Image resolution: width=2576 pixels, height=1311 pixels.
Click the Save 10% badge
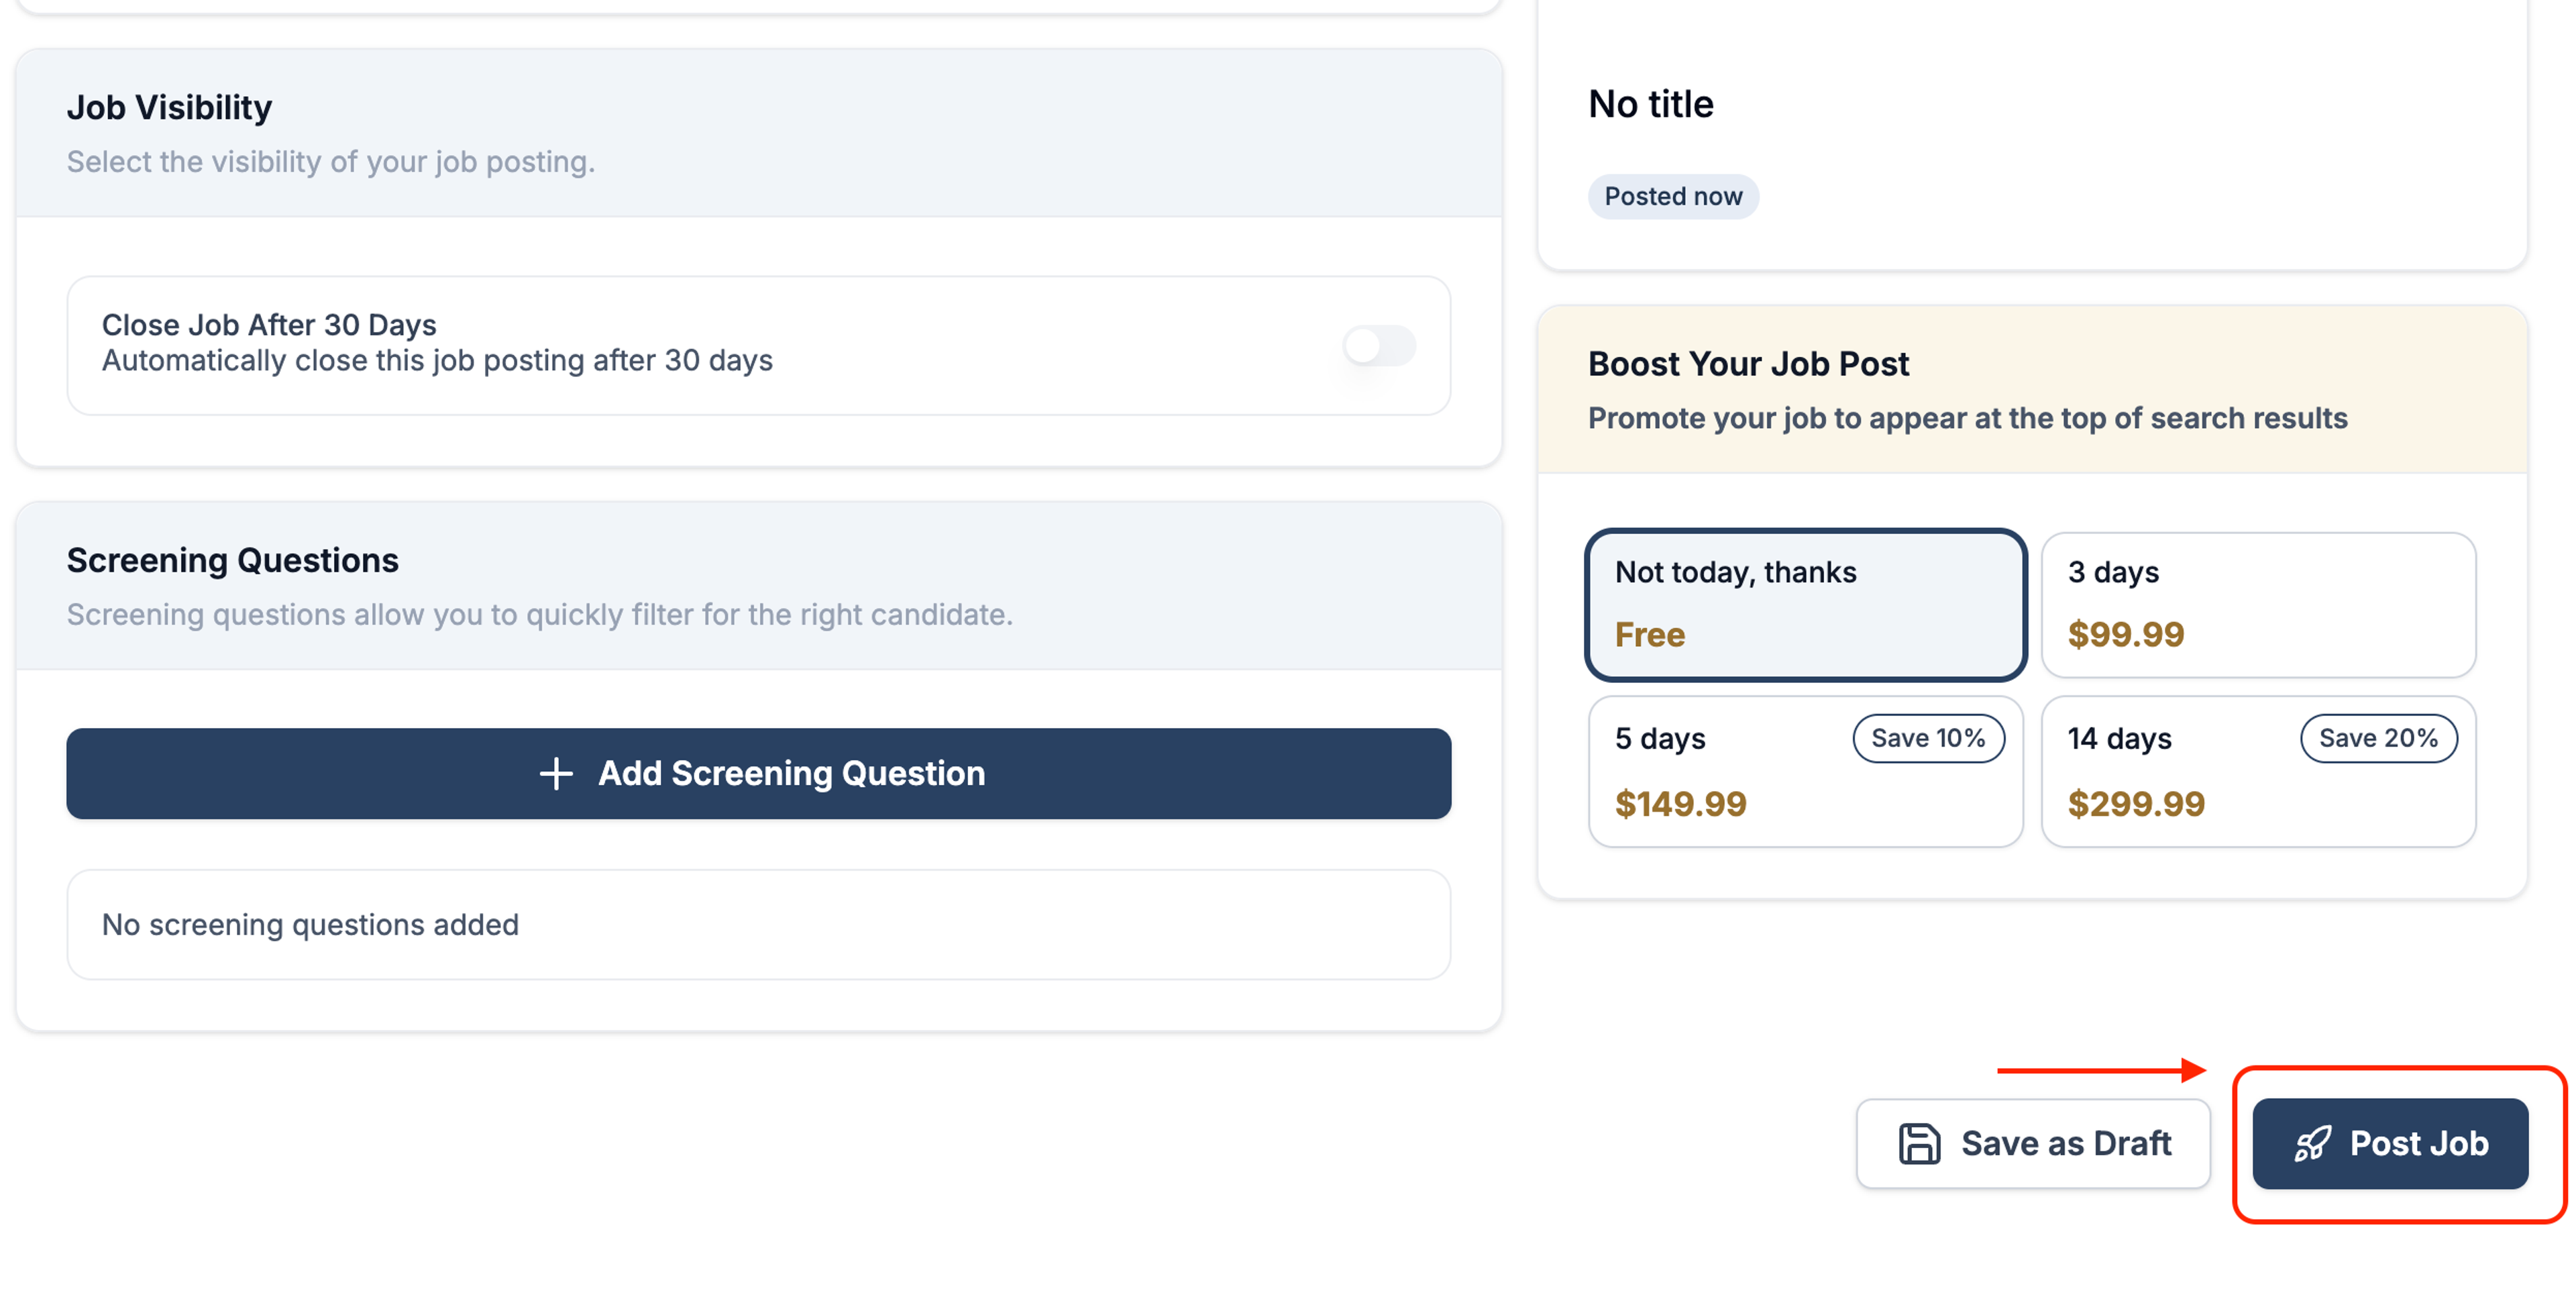pyautogui.click(x=1928, y=738)
